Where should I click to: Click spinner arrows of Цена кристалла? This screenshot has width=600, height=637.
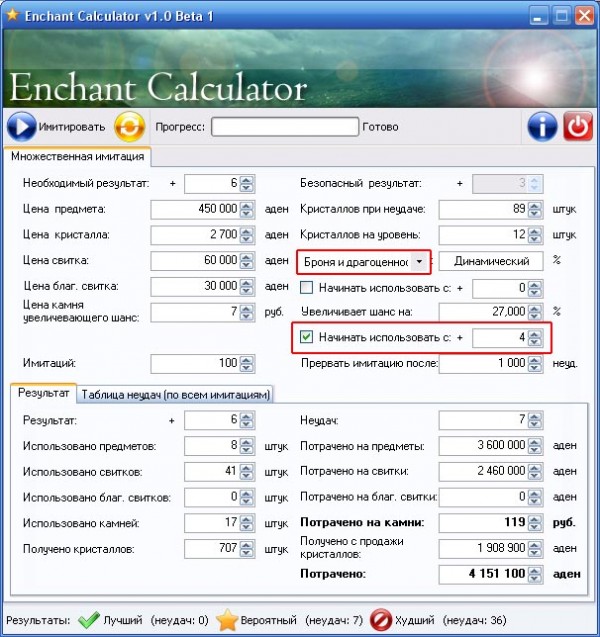tap(247, 235)
